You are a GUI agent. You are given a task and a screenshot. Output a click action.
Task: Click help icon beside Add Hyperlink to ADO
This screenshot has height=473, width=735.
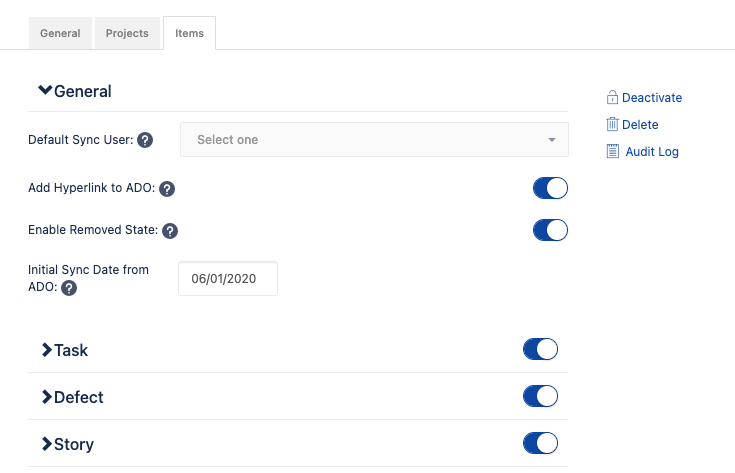[x=167, y=189]
